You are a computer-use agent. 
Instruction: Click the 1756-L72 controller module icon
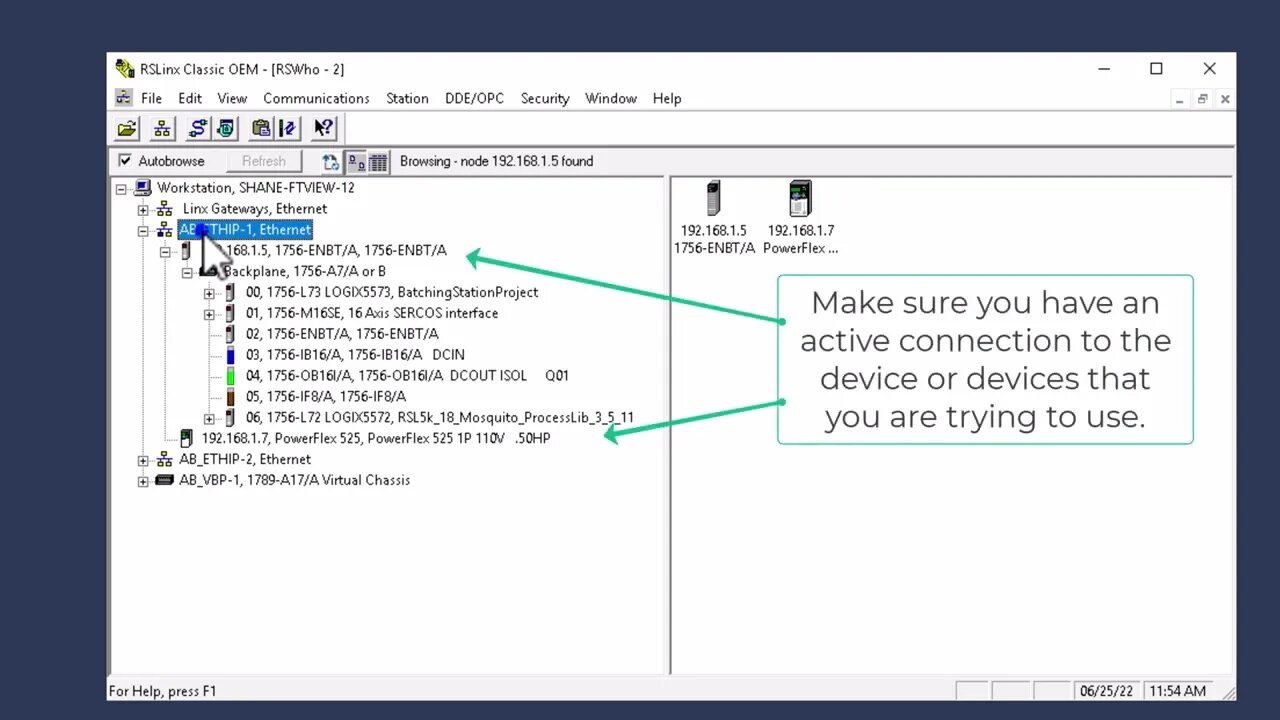point(229,418)
